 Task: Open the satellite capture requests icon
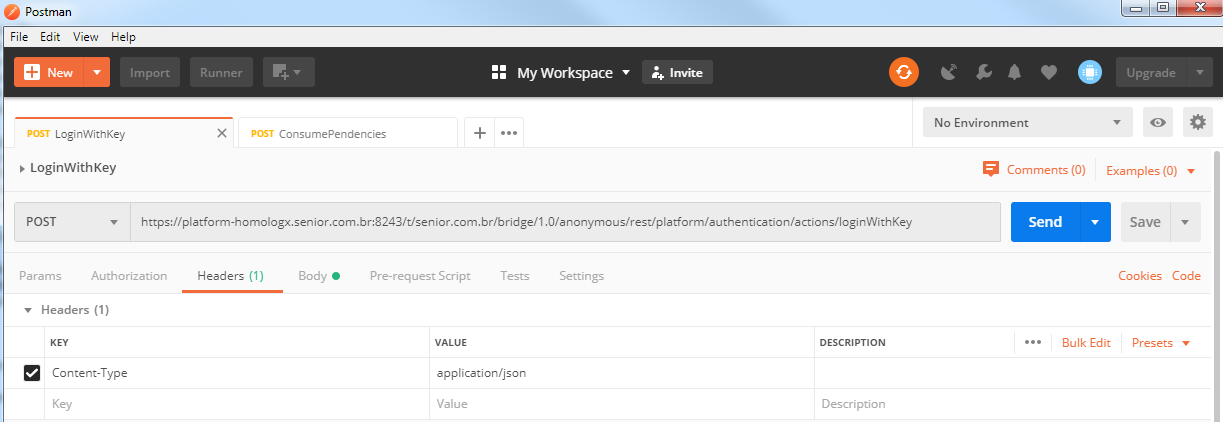(x=950, y=72)
